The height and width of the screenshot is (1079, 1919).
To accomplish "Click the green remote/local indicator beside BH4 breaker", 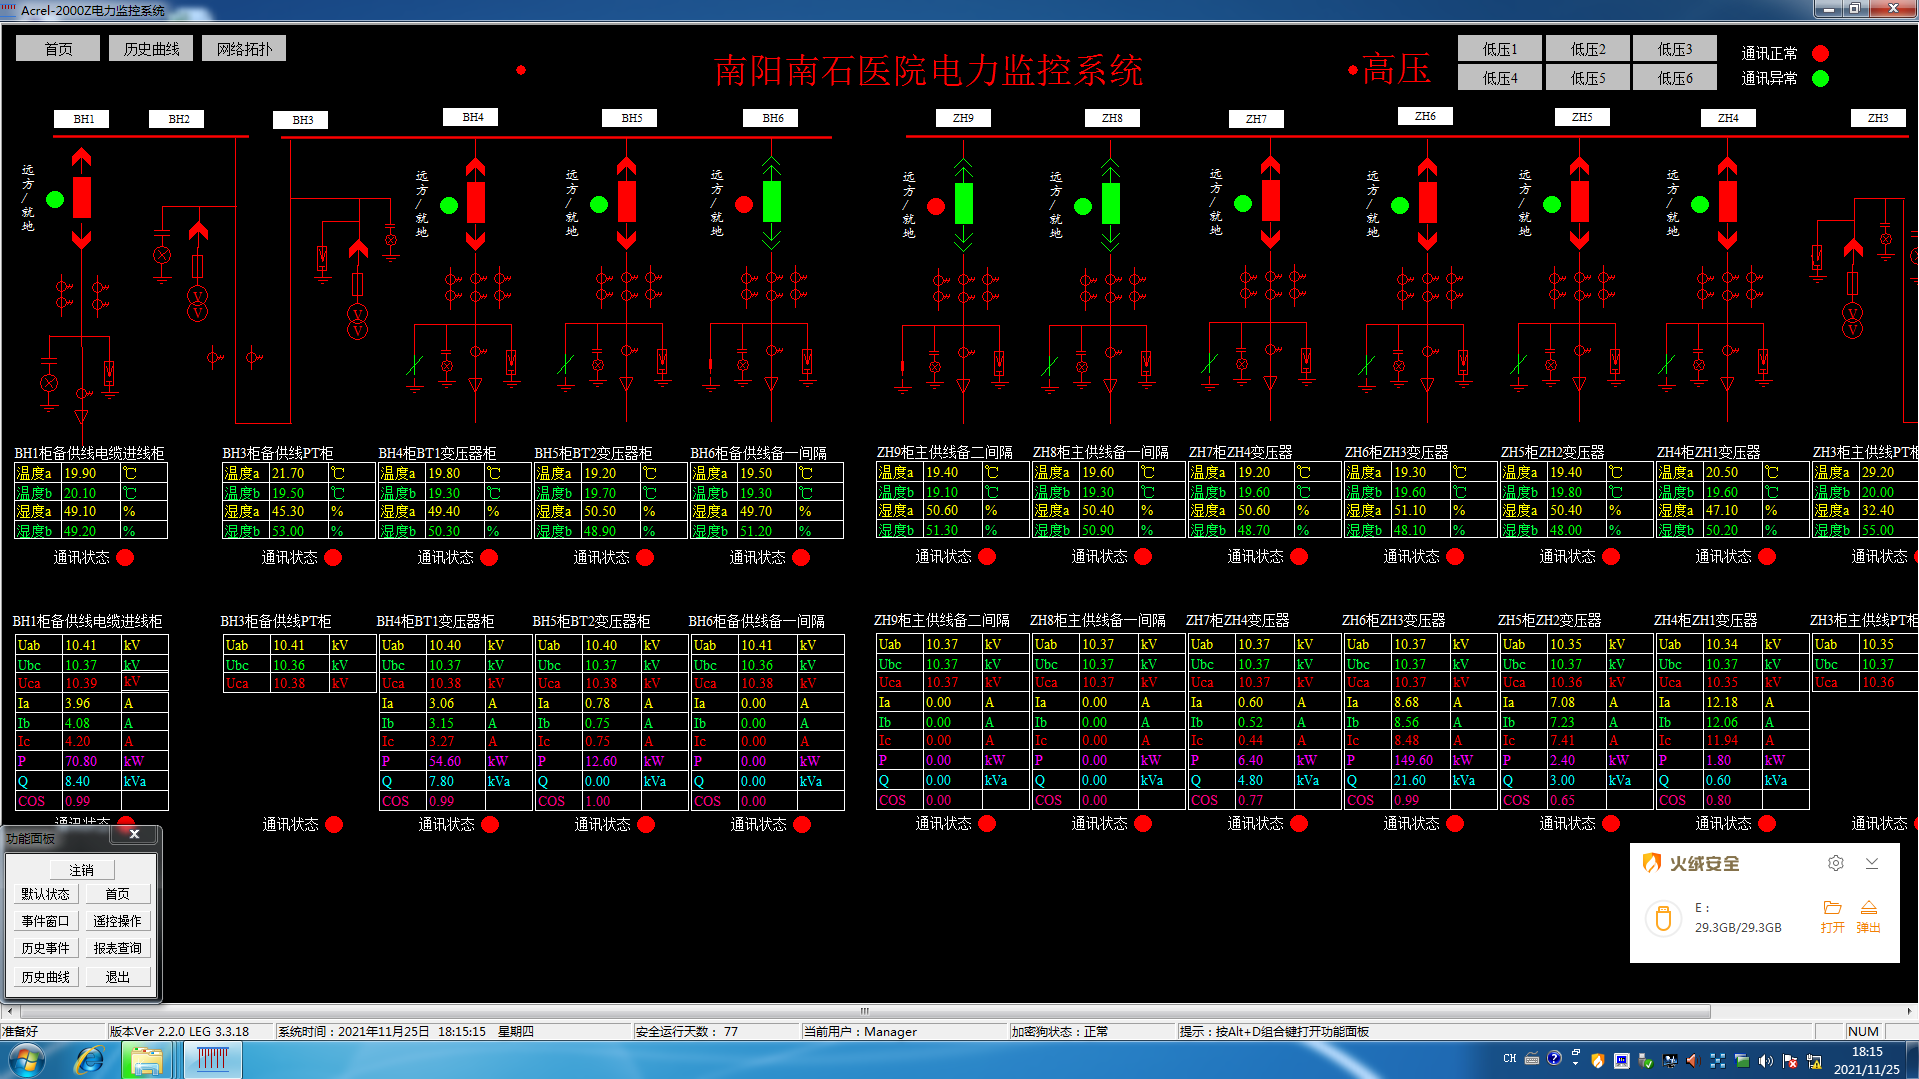I will coord(449,205).
